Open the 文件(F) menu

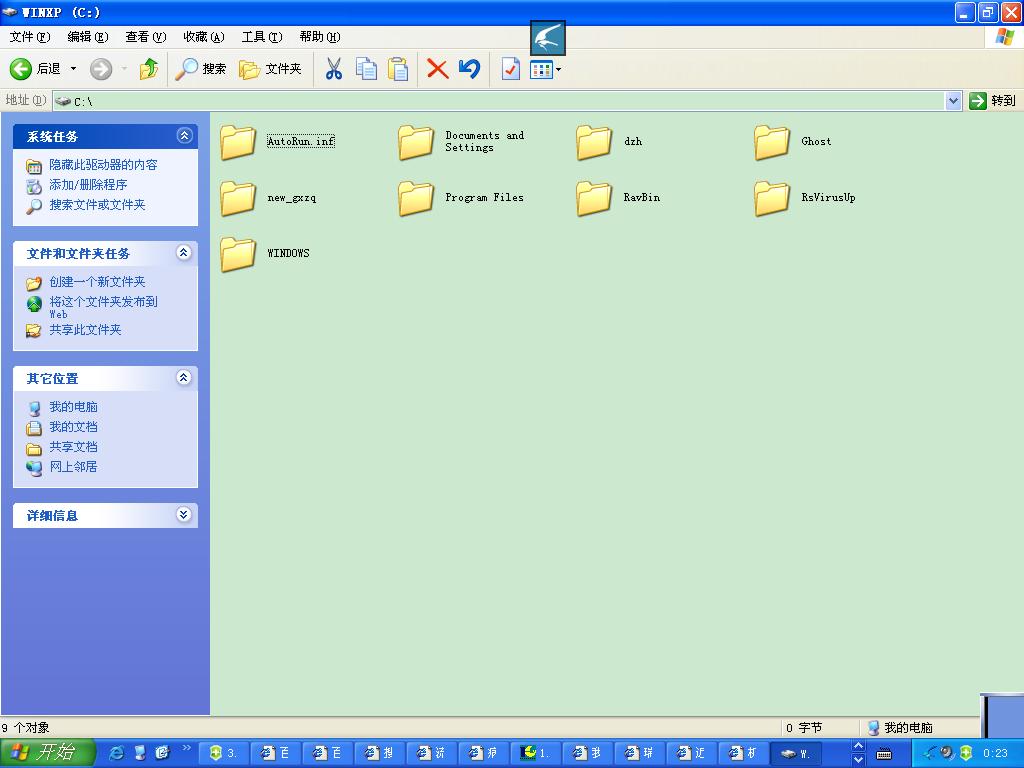[30, 37]
